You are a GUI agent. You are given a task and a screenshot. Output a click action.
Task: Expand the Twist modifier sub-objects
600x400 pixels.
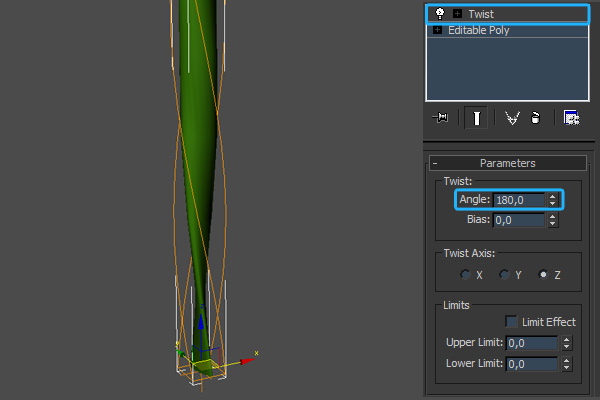(457, 14)
